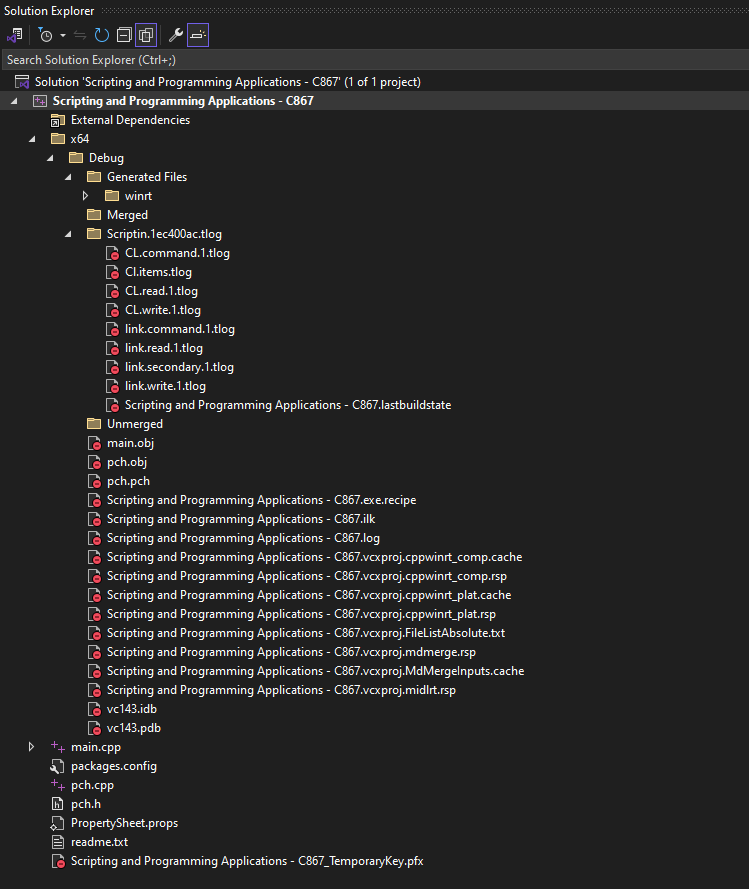
Task: Select the Merged folder icon
Action: (94, 215)
